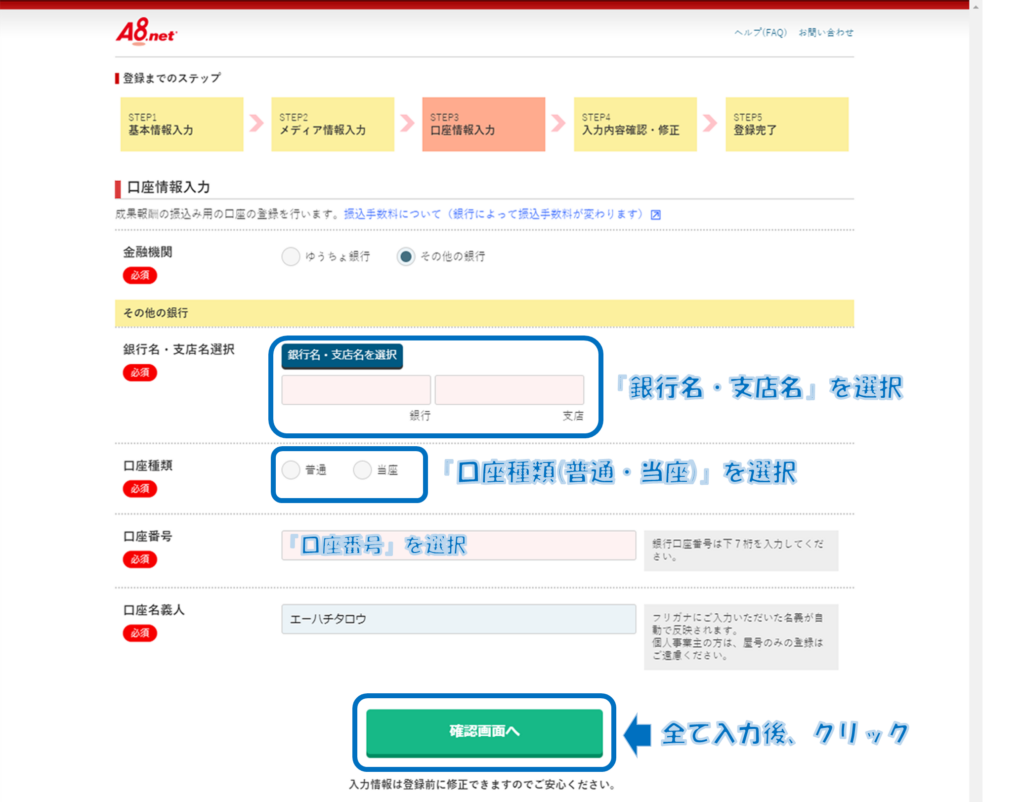This screenshot has height=802, width=1024.
Task: Select the ゆうちょ銀行 radio button
Action: [x=291, y=257]
